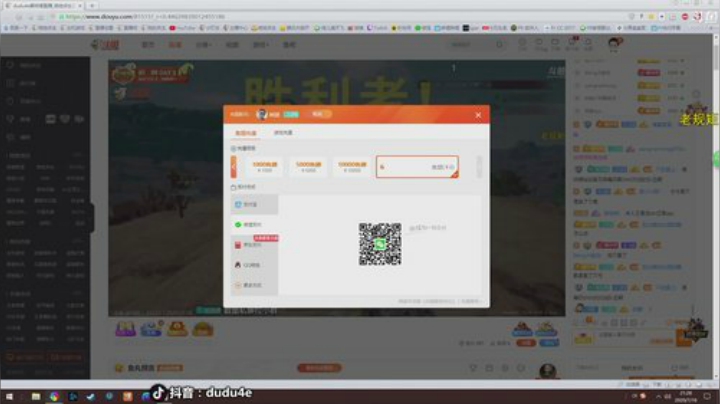The height and width of the screenshot is (404, 720).
Task: Expand the third Douyu nav dropdown
Action: 204,45
